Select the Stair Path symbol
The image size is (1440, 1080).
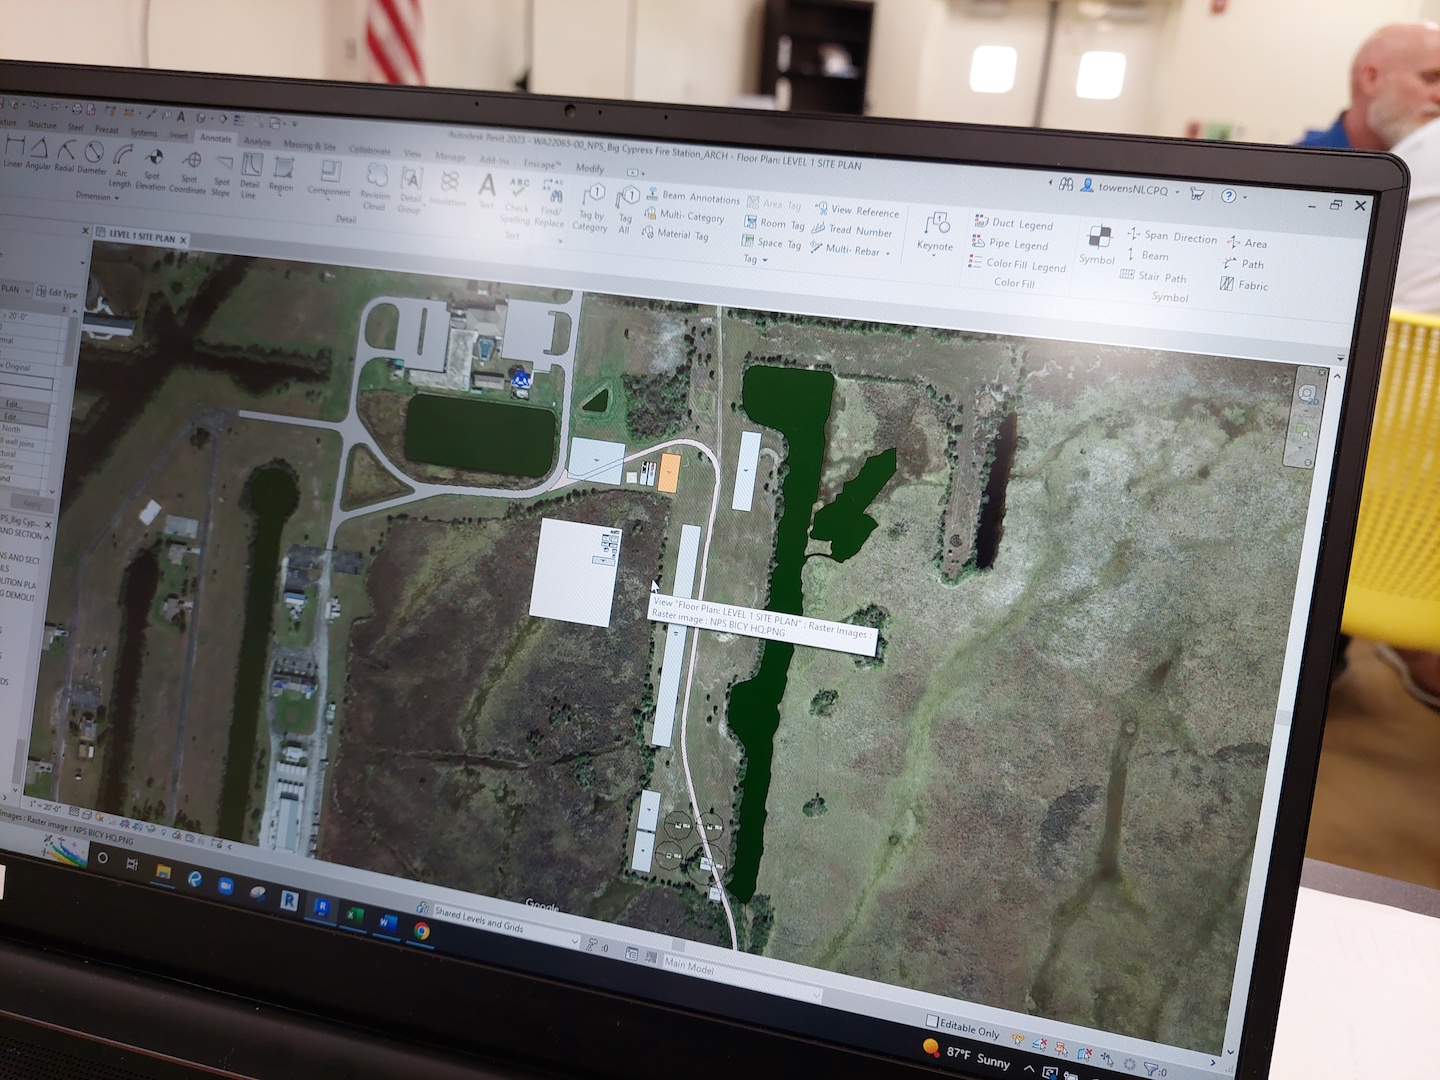[1153, 276]
